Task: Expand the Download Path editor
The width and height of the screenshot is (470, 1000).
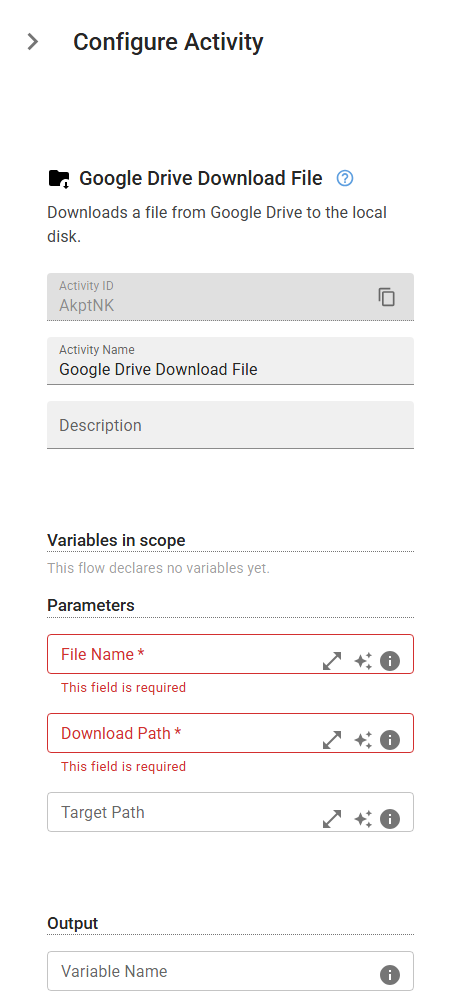Action: [332, 740]
